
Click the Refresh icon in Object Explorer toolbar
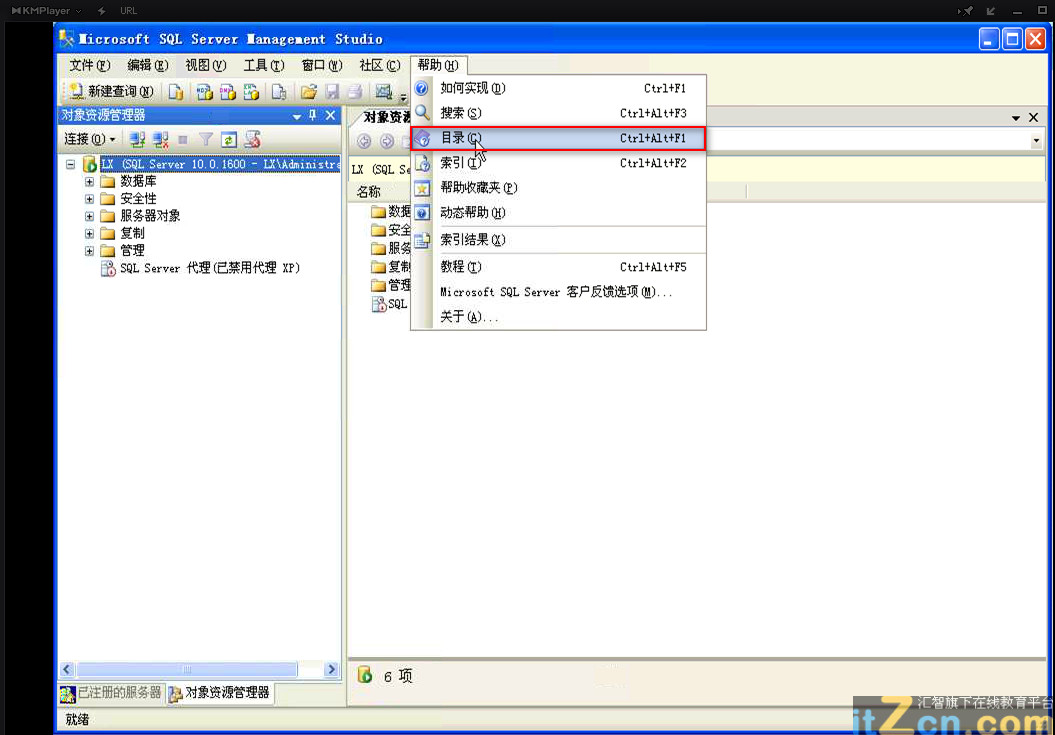pyautogui.click(x=229, y=140)
